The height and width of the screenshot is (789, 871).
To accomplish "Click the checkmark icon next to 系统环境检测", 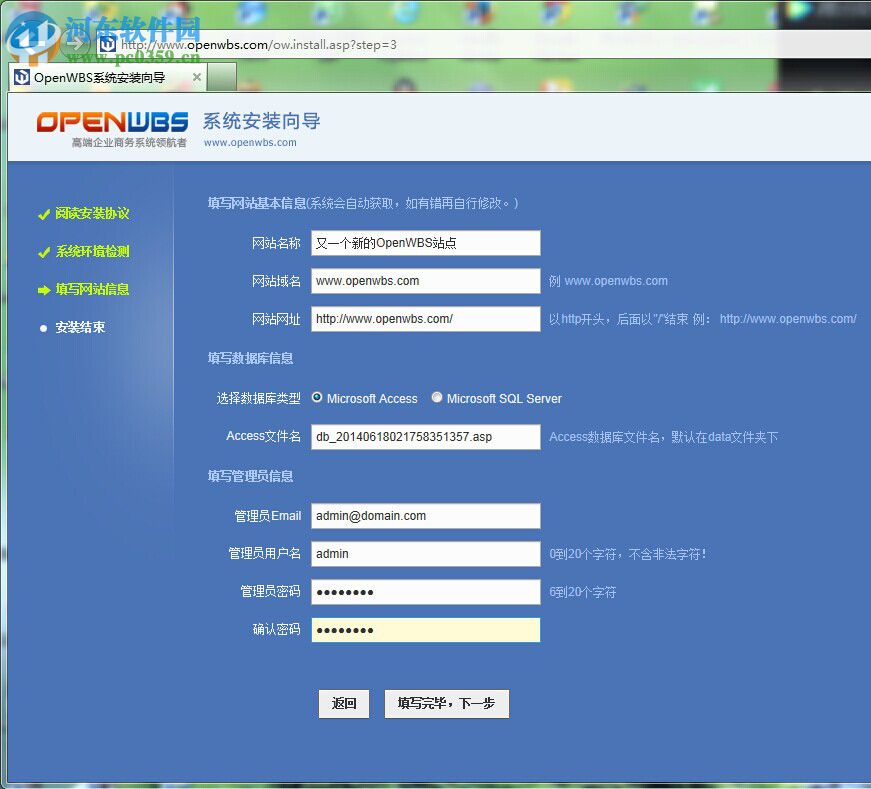I will click(44, 251).
